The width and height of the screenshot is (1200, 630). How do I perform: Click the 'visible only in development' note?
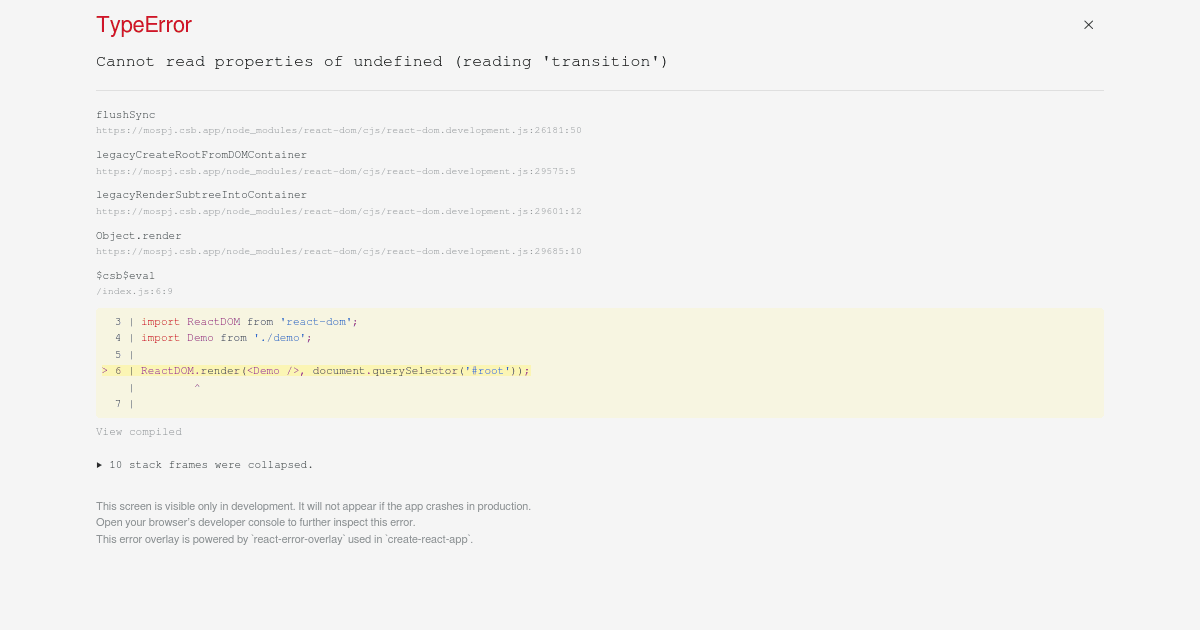(x=313, y=506)
